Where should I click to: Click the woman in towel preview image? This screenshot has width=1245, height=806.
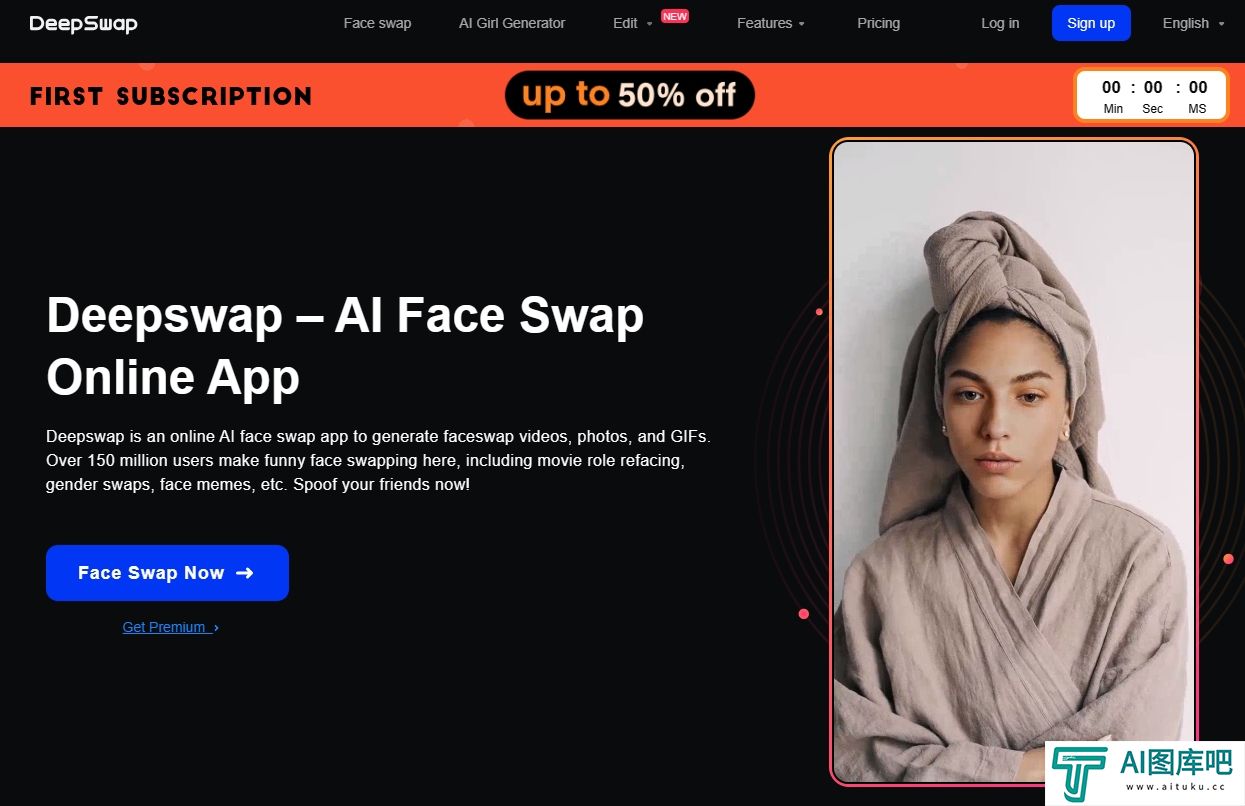click(1013, 461)
